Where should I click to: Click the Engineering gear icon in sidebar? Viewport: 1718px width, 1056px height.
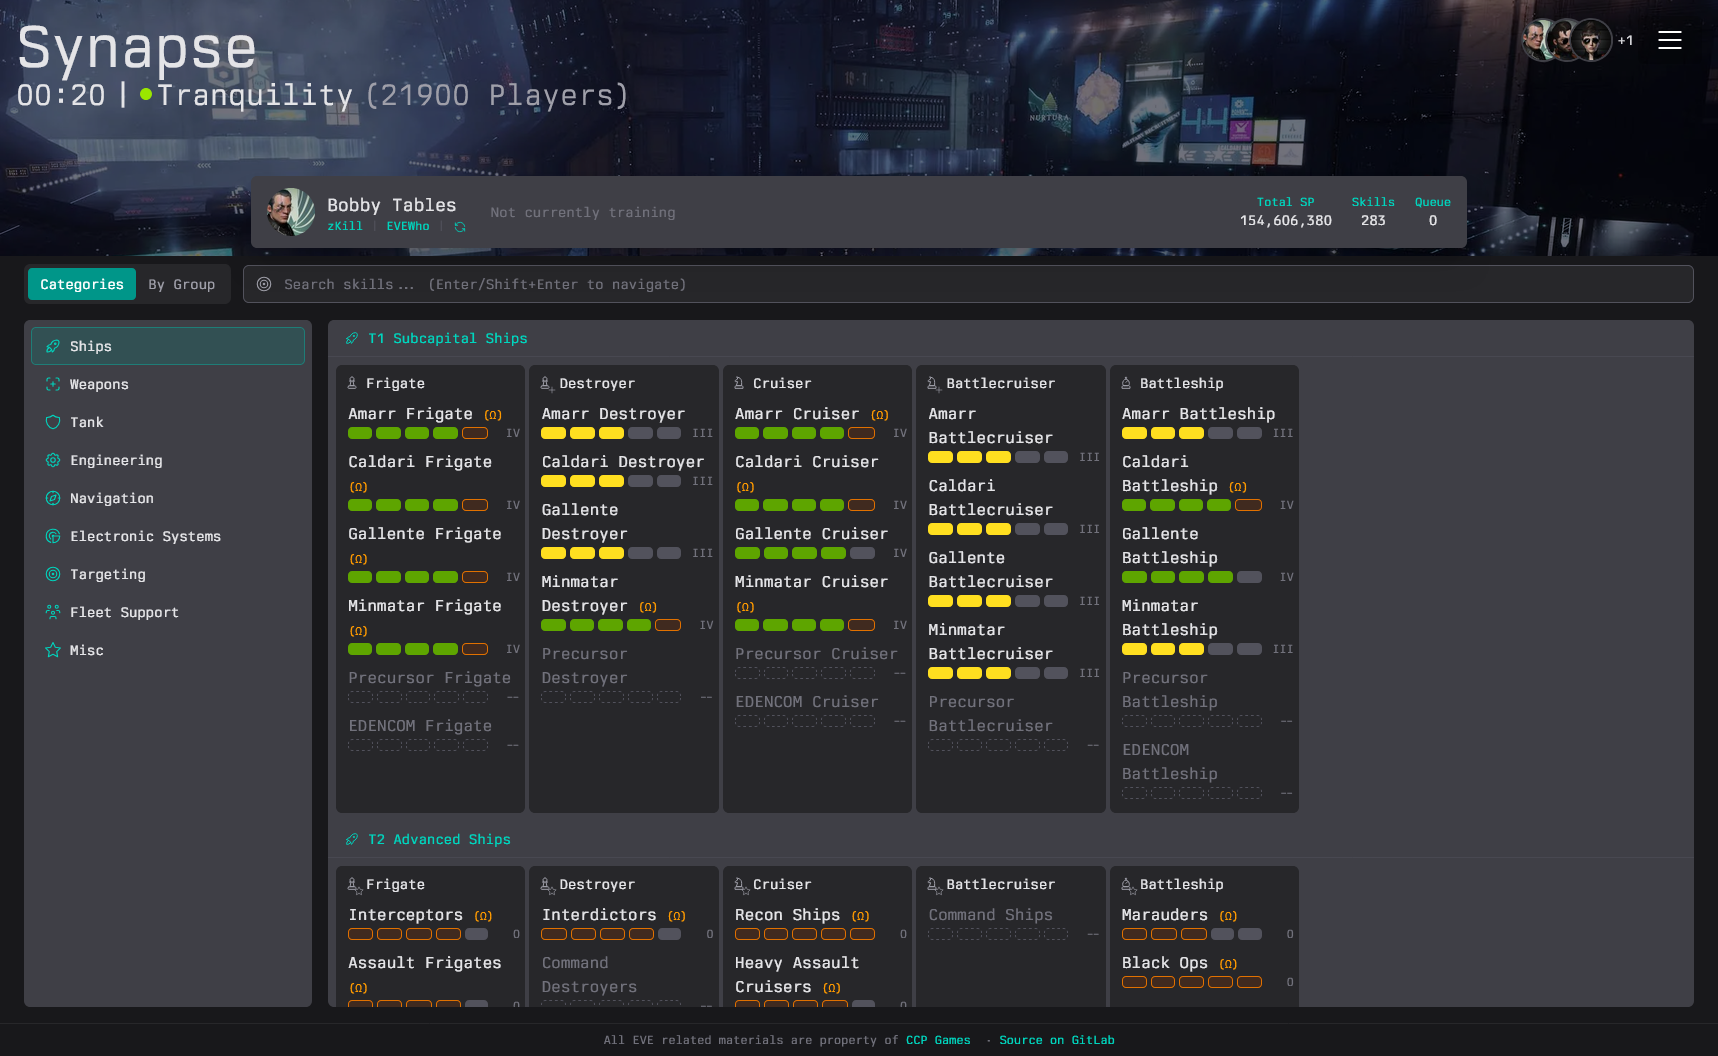pos(53,460)
